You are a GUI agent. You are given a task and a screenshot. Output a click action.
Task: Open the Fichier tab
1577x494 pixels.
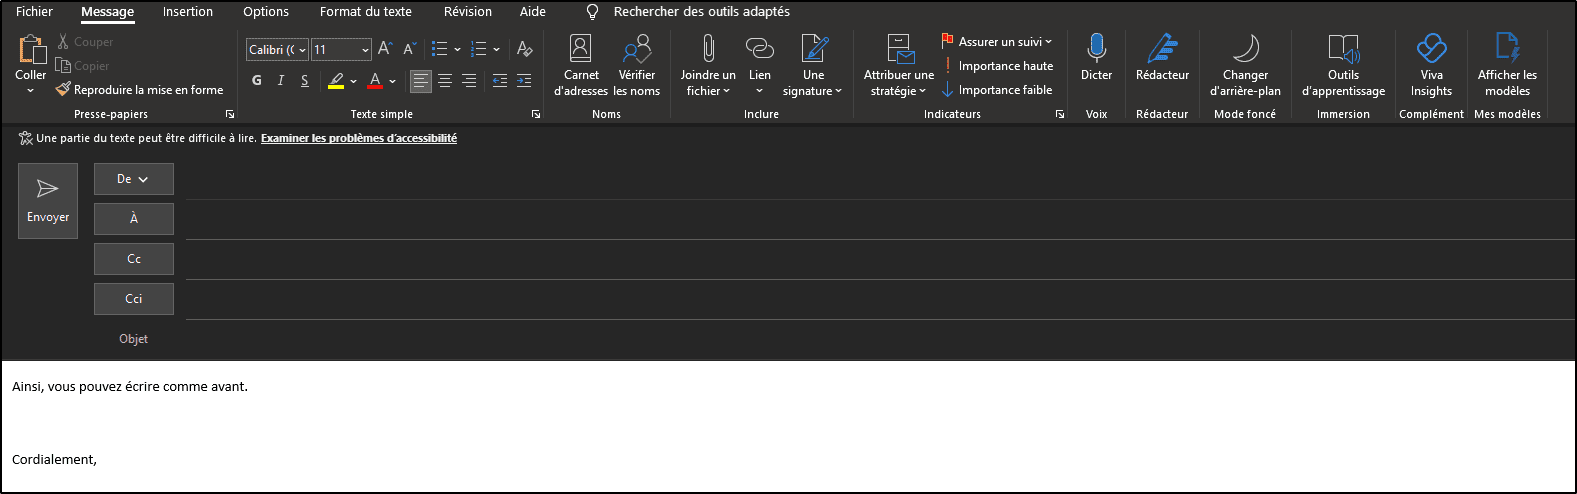(34, 12)
